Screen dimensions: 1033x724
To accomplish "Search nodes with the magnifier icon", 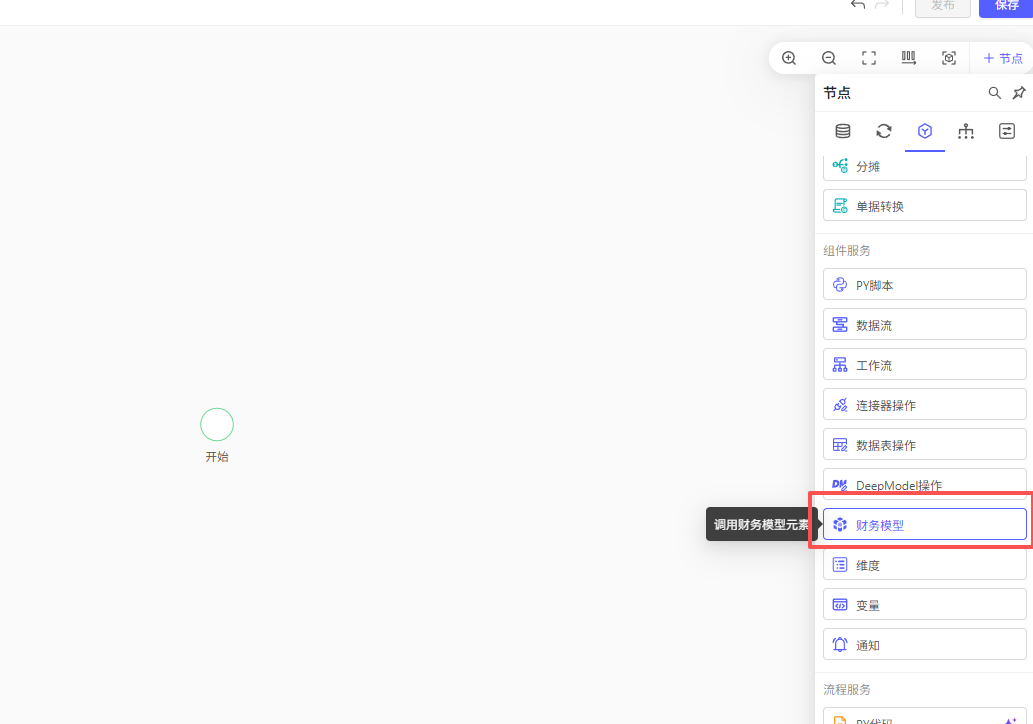I will click(x=995, y=93).
